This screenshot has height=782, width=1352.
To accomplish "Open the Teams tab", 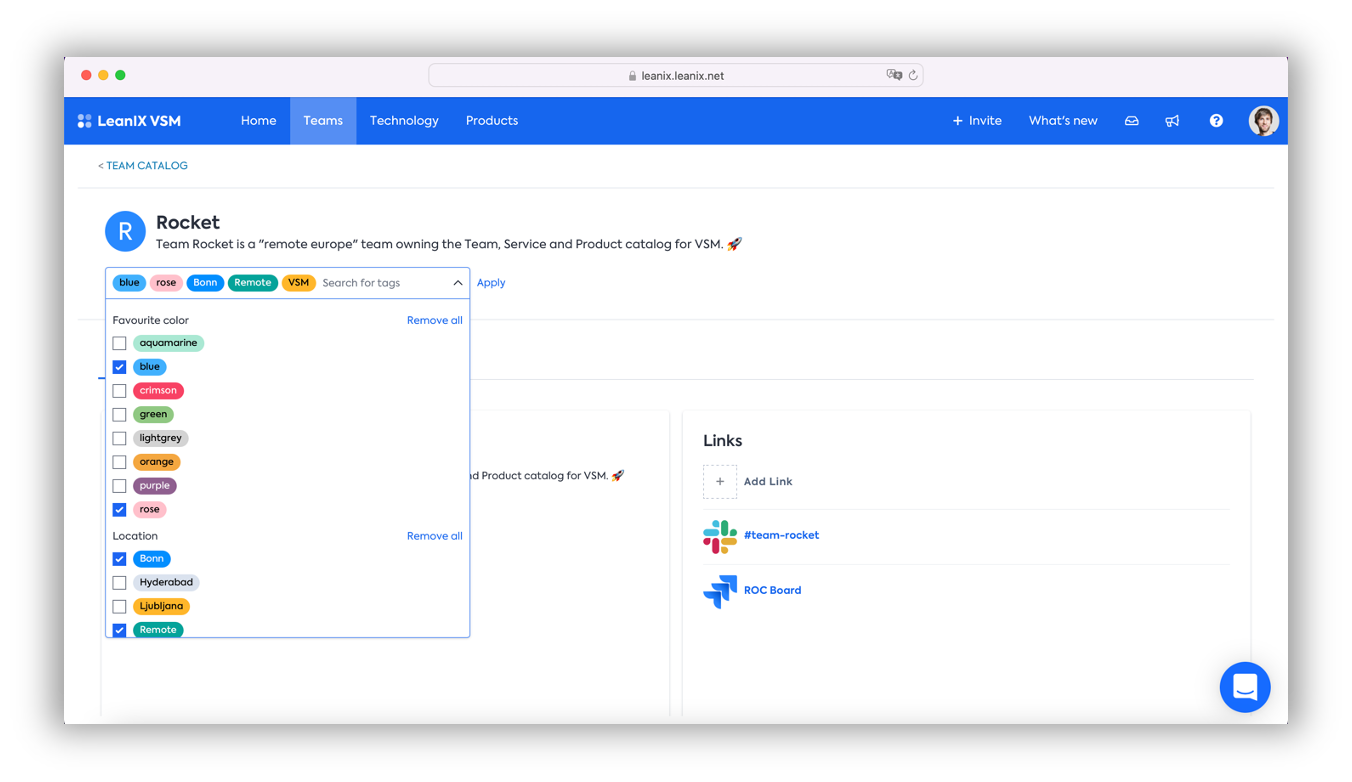I will [x=323, y=121].
